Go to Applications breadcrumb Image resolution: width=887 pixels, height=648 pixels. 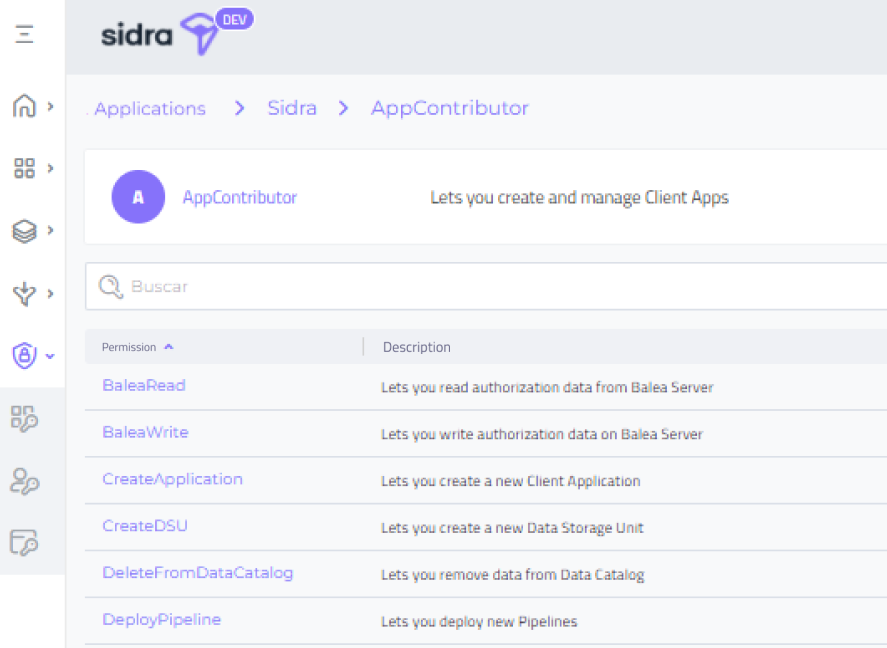pos(150,109)
